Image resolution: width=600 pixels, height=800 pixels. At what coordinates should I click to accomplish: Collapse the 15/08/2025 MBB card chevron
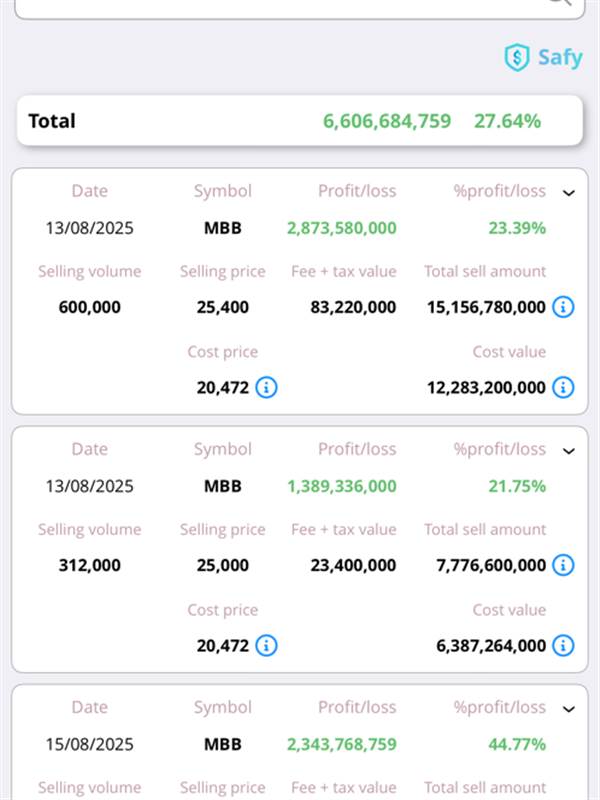[x=569, y=709]
